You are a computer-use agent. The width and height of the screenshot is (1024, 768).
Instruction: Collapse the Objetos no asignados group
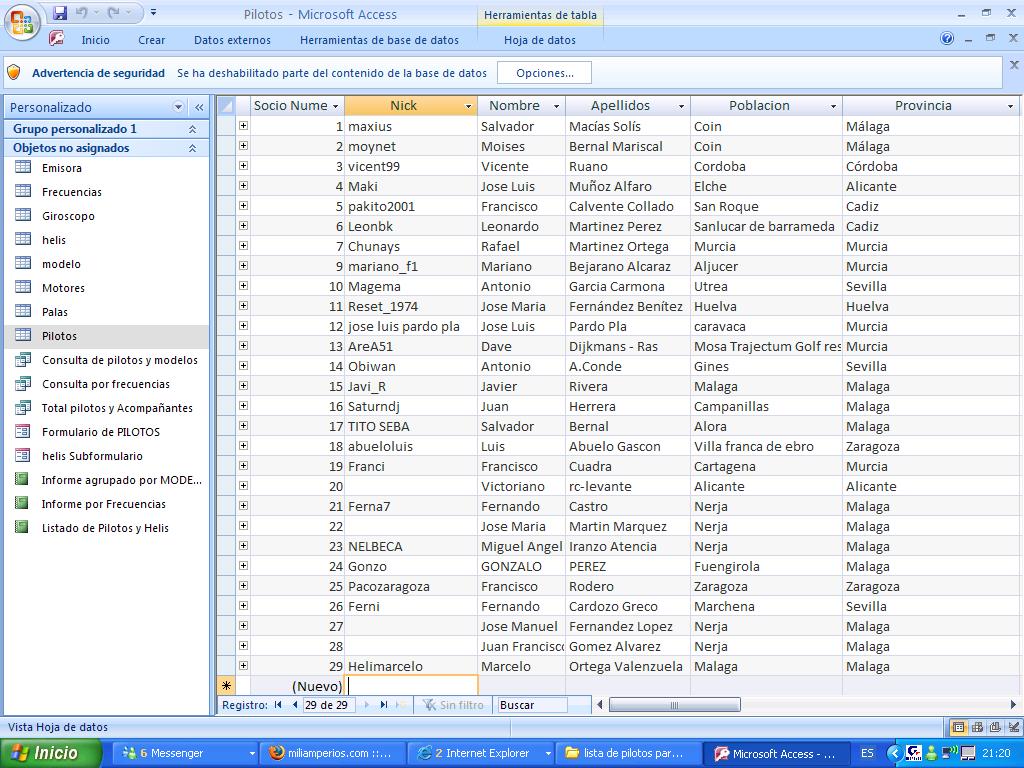192,148
